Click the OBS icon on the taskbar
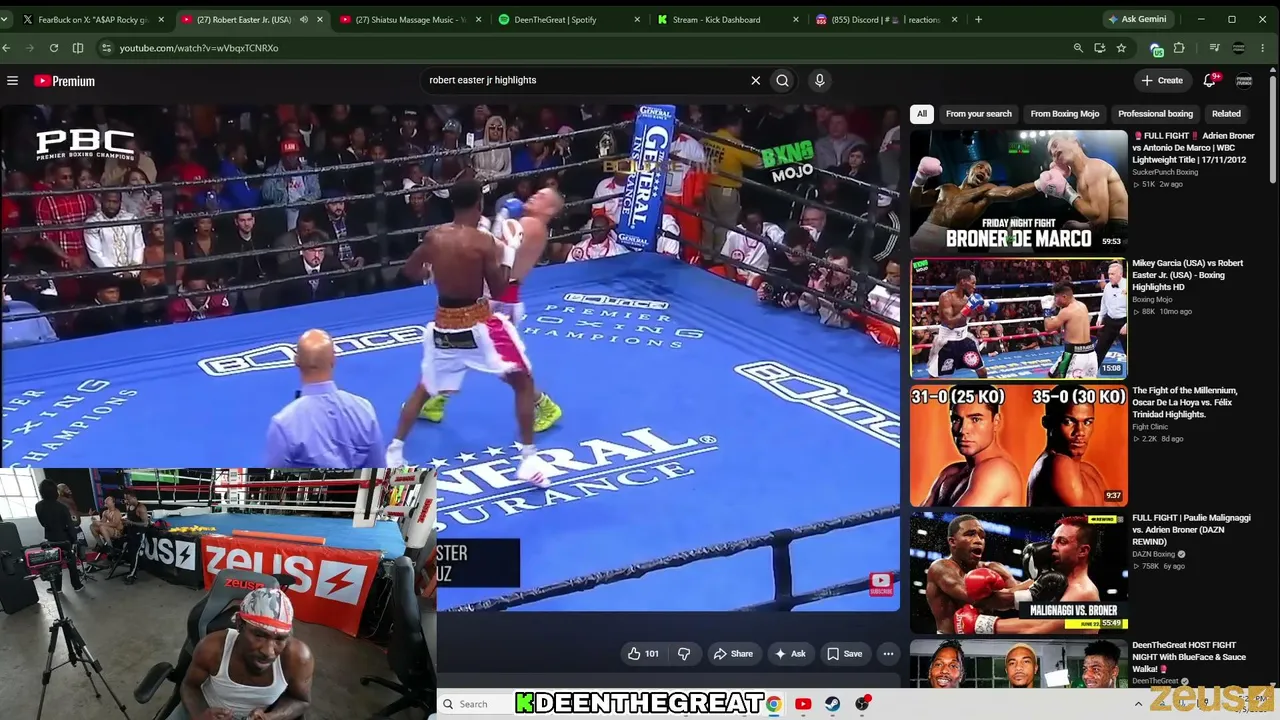1280x720 pixels. [863, 704]
